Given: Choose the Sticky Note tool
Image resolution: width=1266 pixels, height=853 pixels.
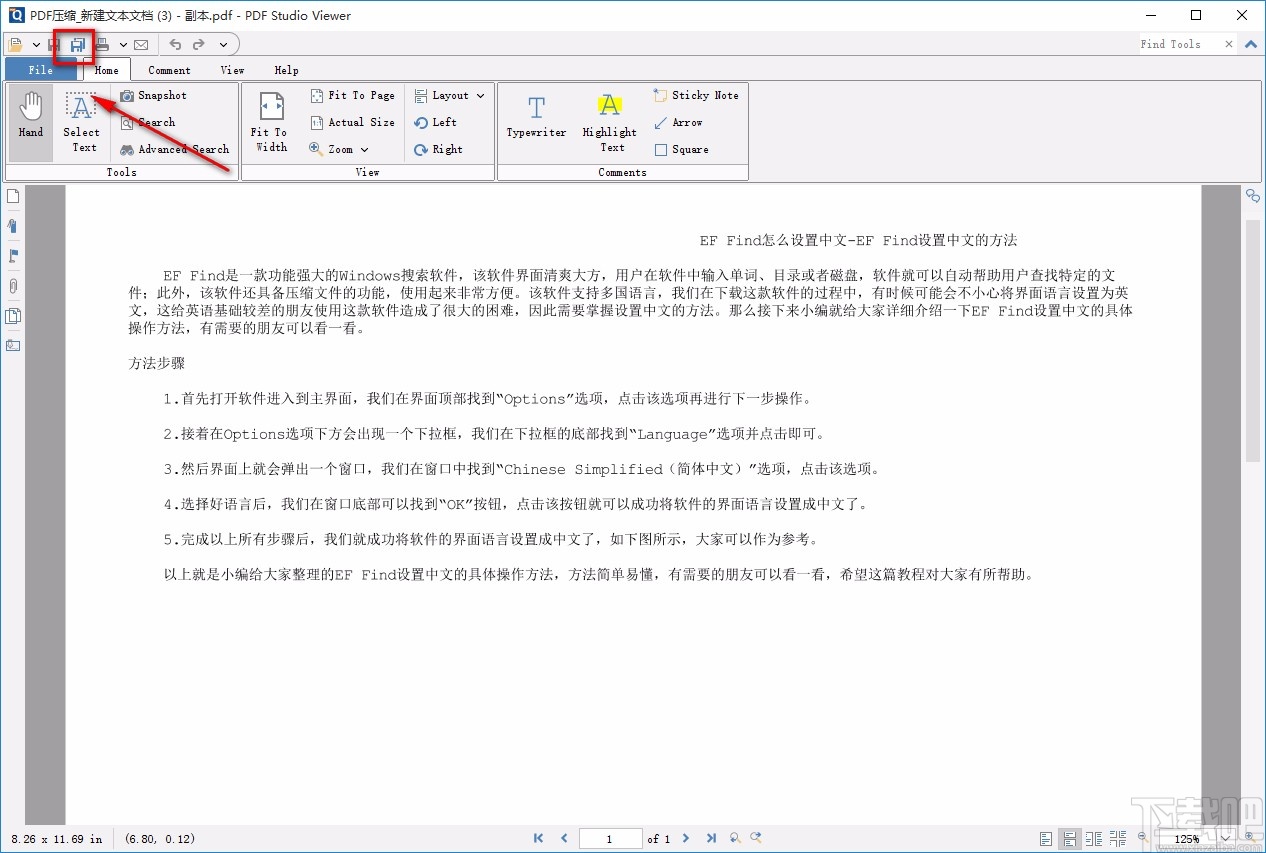Looking at the screenshot, I should 696,95.
